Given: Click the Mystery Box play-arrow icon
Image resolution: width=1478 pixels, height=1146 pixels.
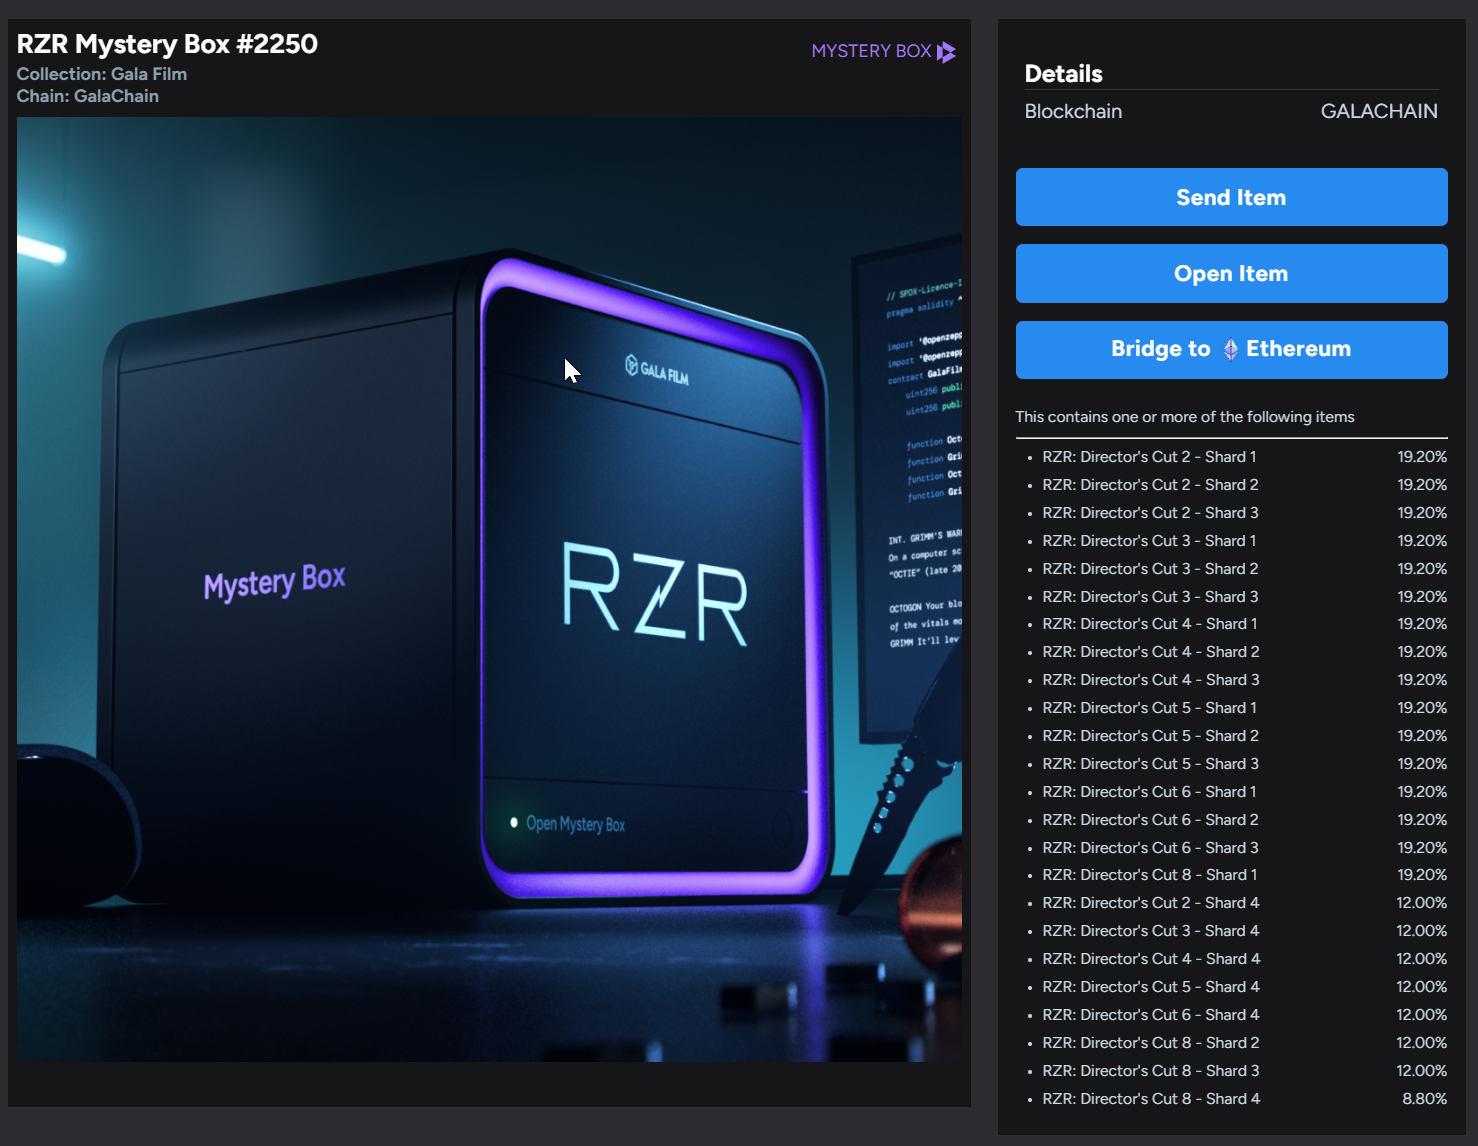Looking at the screenshot, I should click(946, 52).
